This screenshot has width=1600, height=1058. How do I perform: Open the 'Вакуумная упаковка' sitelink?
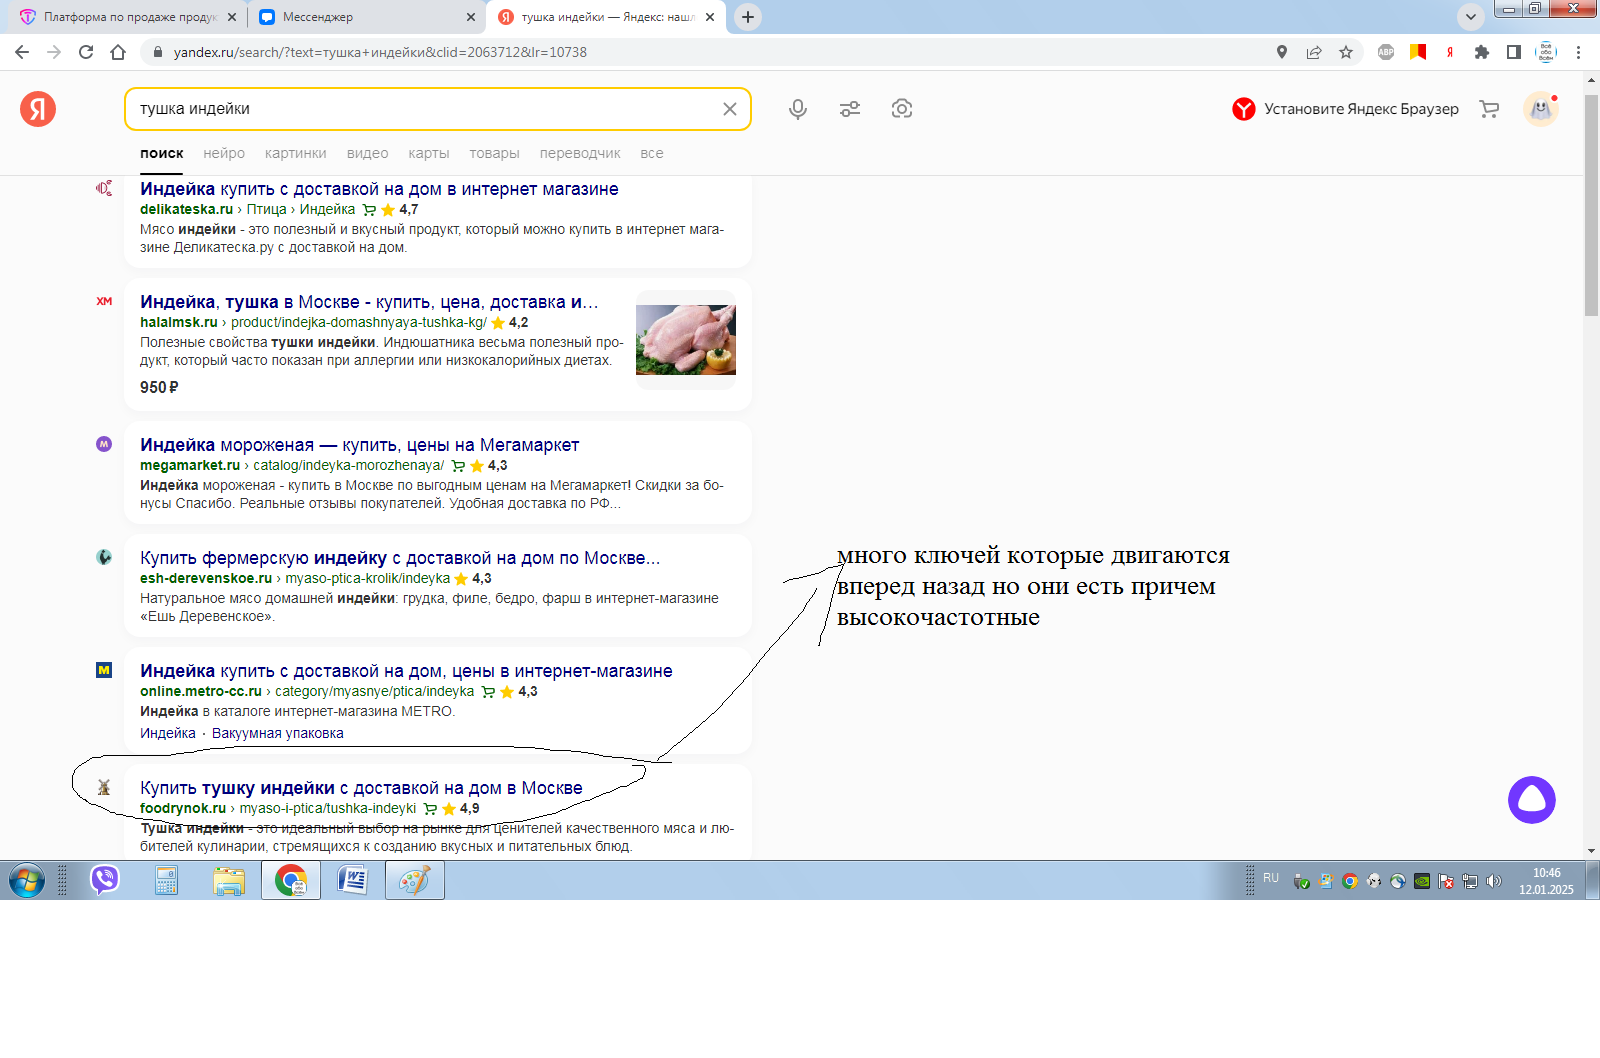[278, 733]
